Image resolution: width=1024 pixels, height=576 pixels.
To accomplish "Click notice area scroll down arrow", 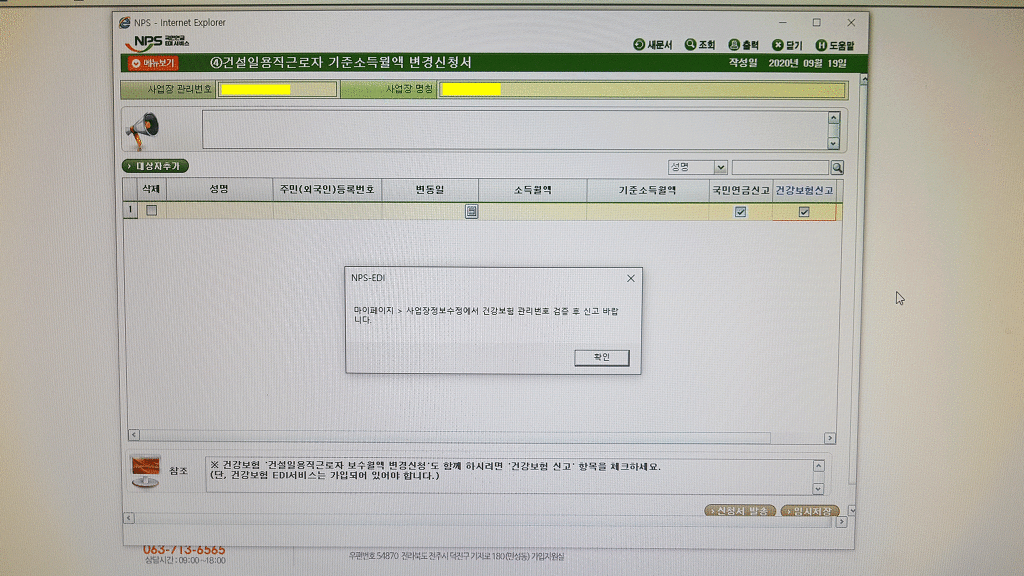I will pos(834,143).
